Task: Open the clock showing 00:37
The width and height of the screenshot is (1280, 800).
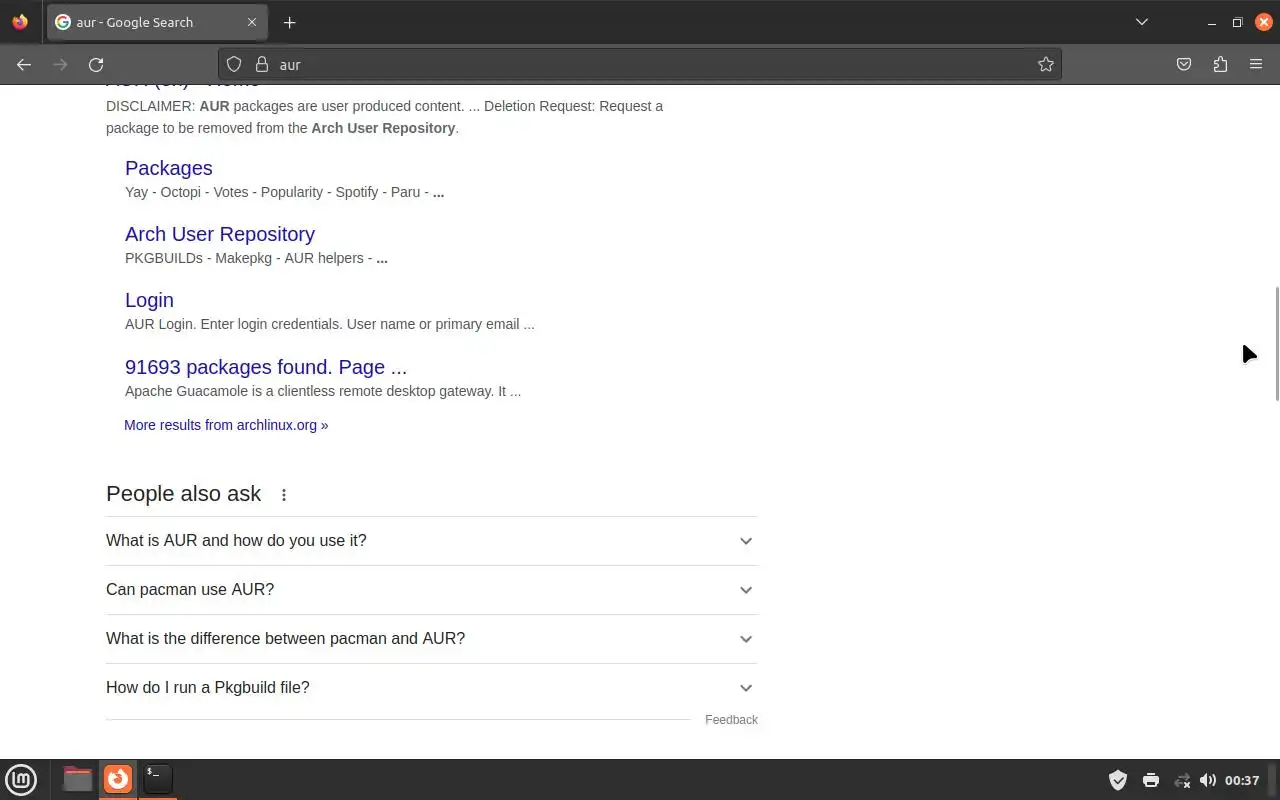Action: pos(1242,780)
